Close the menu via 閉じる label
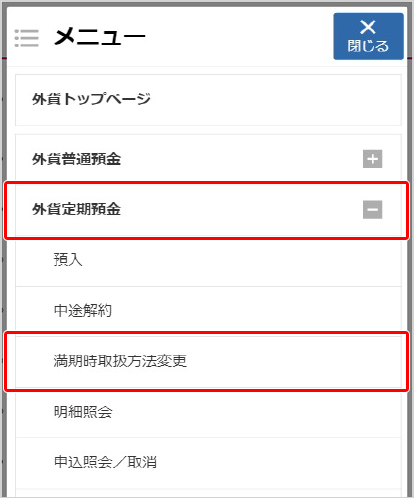 click(368, 46)
